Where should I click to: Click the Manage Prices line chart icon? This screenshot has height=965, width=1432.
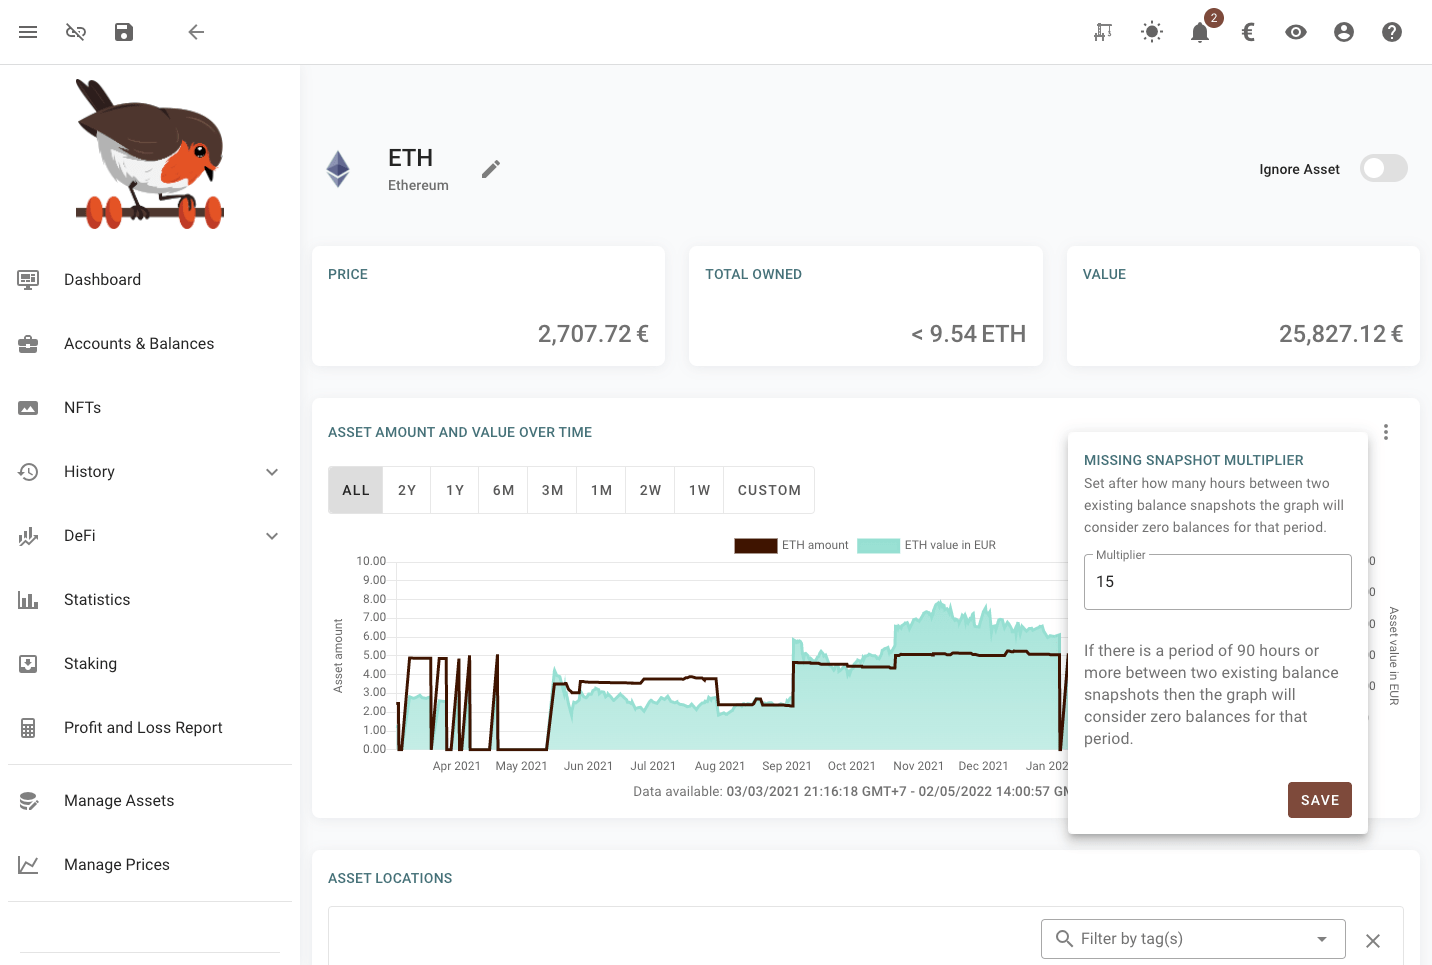coord(28,865)
